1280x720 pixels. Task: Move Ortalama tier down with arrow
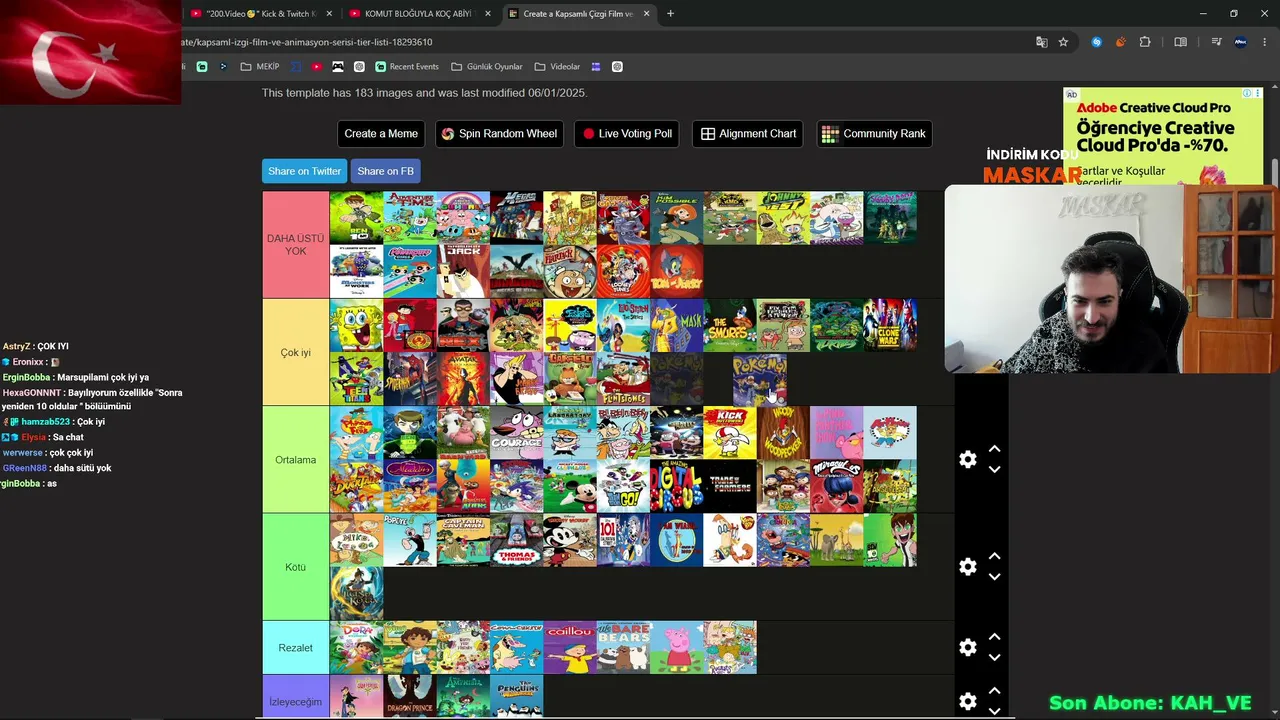click(x=994, y=469)
